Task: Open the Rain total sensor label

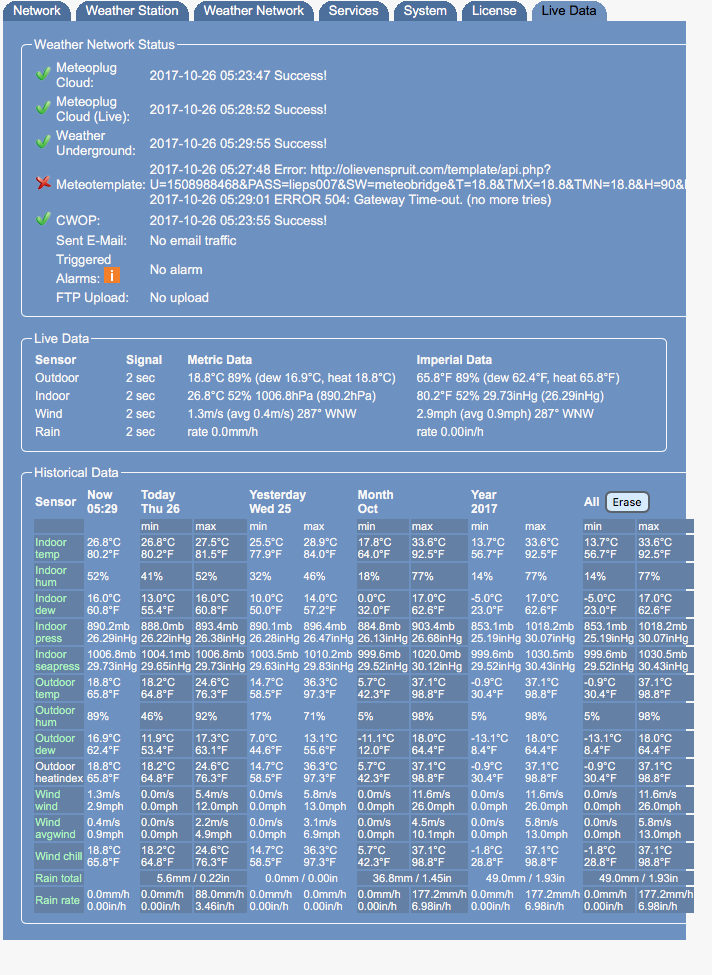Action: coord(60,879)
